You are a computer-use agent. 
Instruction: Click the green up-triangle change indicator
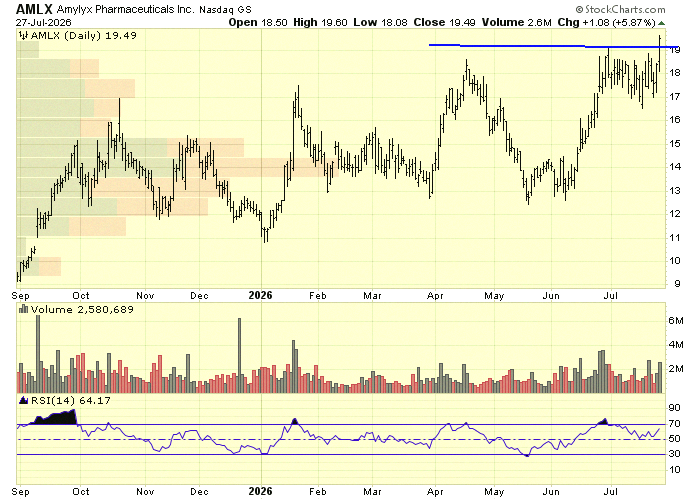(662, 23)
